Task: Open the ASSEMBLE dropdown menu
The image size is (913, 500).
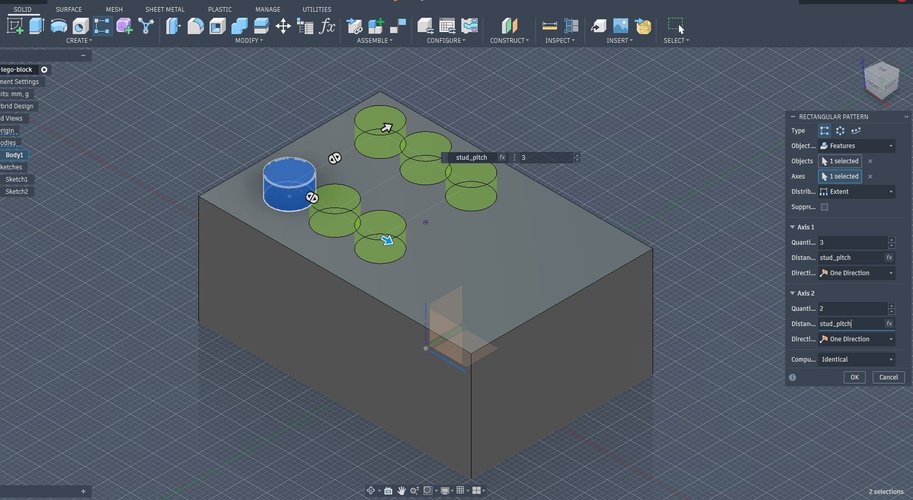Action: pos(374,41)
